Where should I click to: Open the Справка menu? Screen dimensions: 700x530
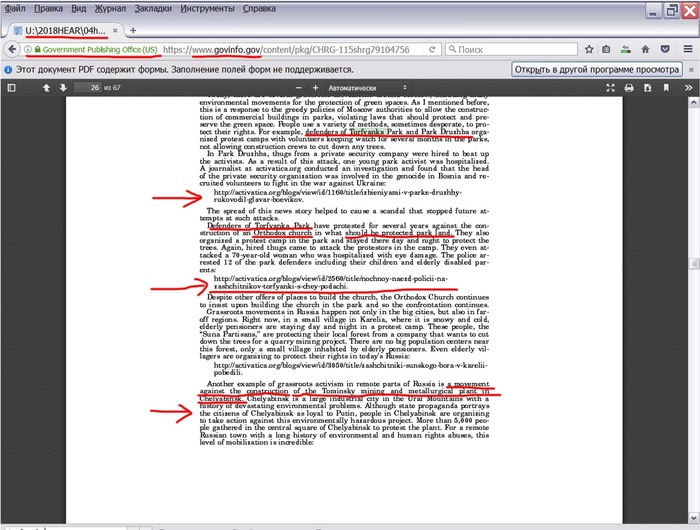click(259, 8)
